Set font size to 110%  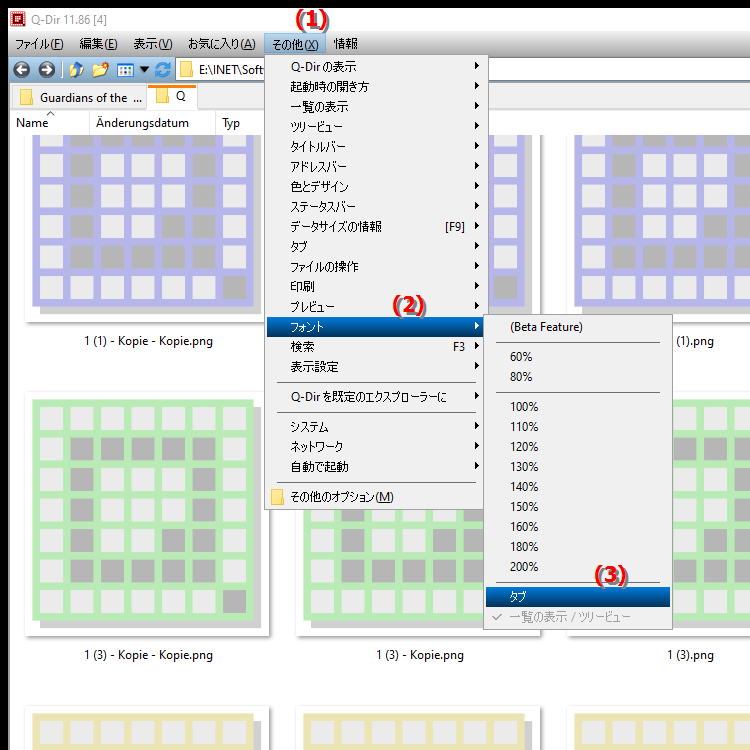578,427
